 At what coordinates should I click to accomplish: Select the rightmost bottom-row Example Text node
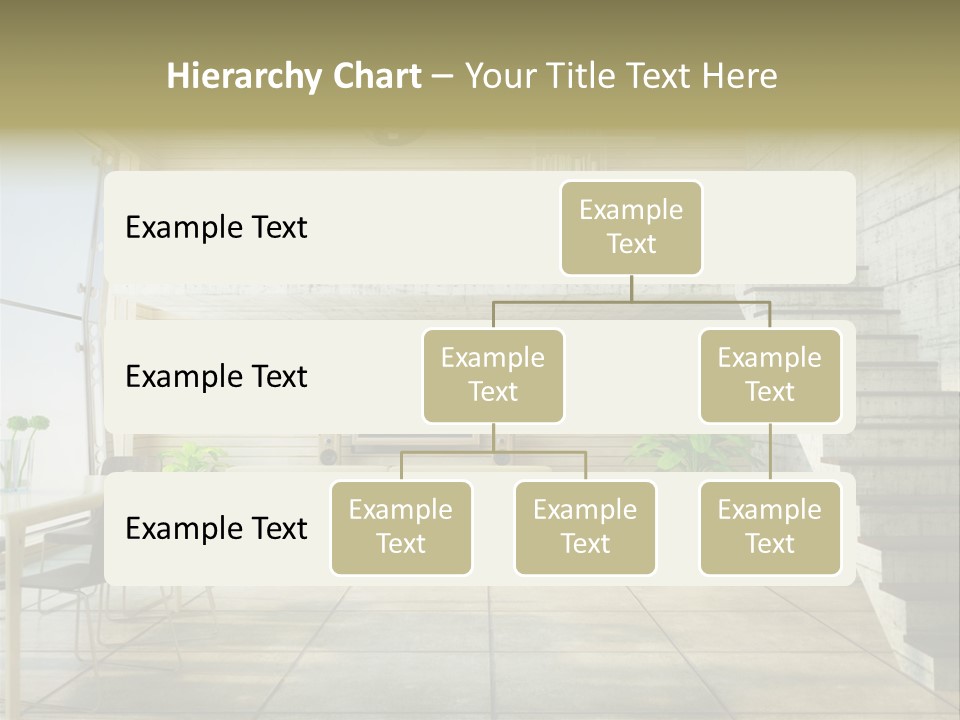pos(770,528)
